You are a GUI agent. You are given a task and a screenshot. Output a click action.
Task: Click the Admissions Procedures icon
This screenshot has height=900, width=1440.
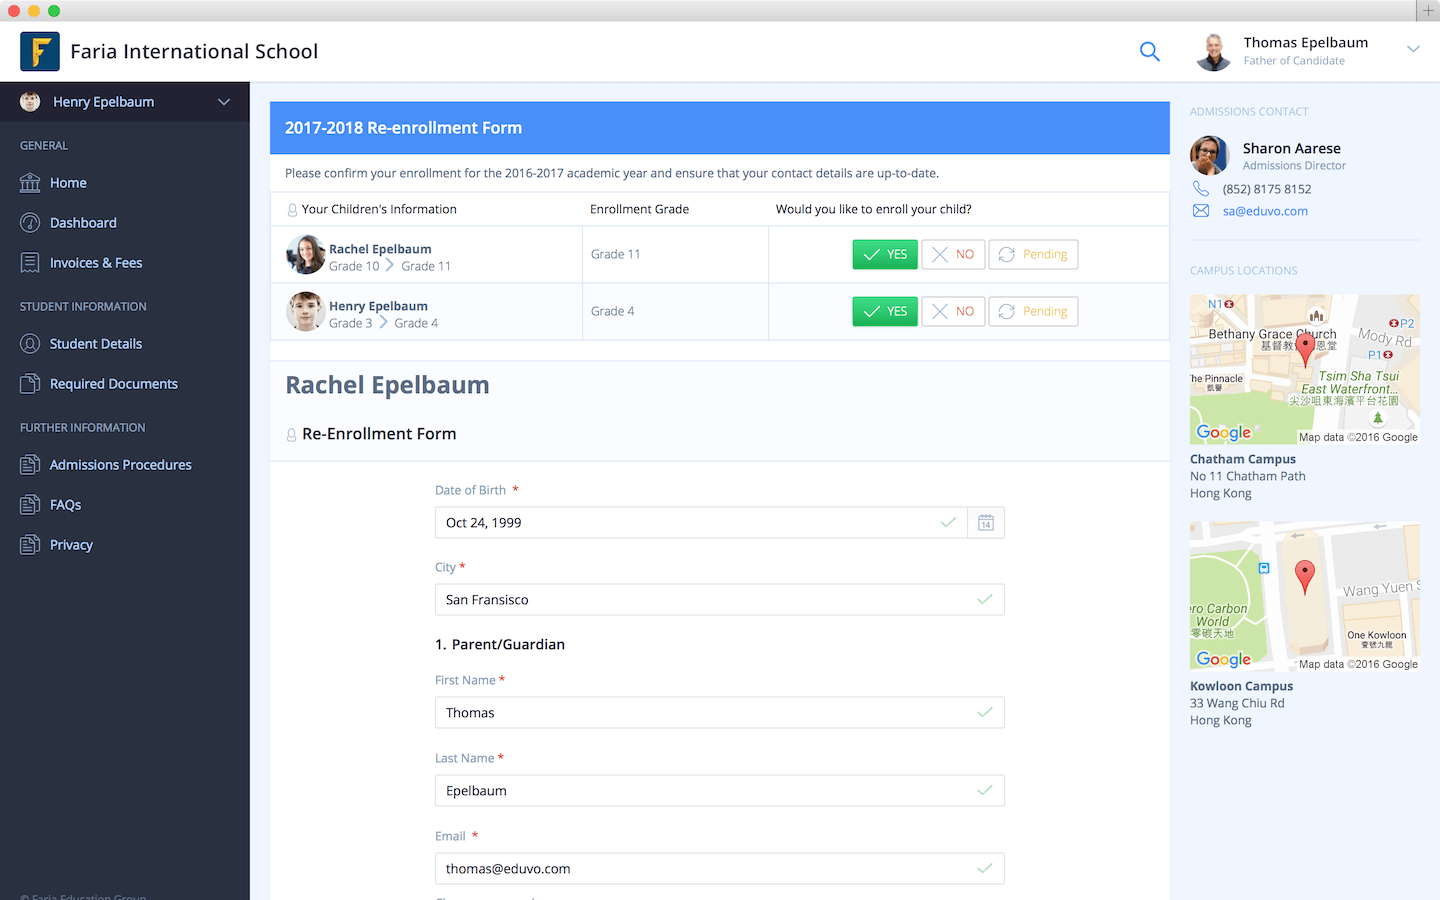[x=30, y=465]
